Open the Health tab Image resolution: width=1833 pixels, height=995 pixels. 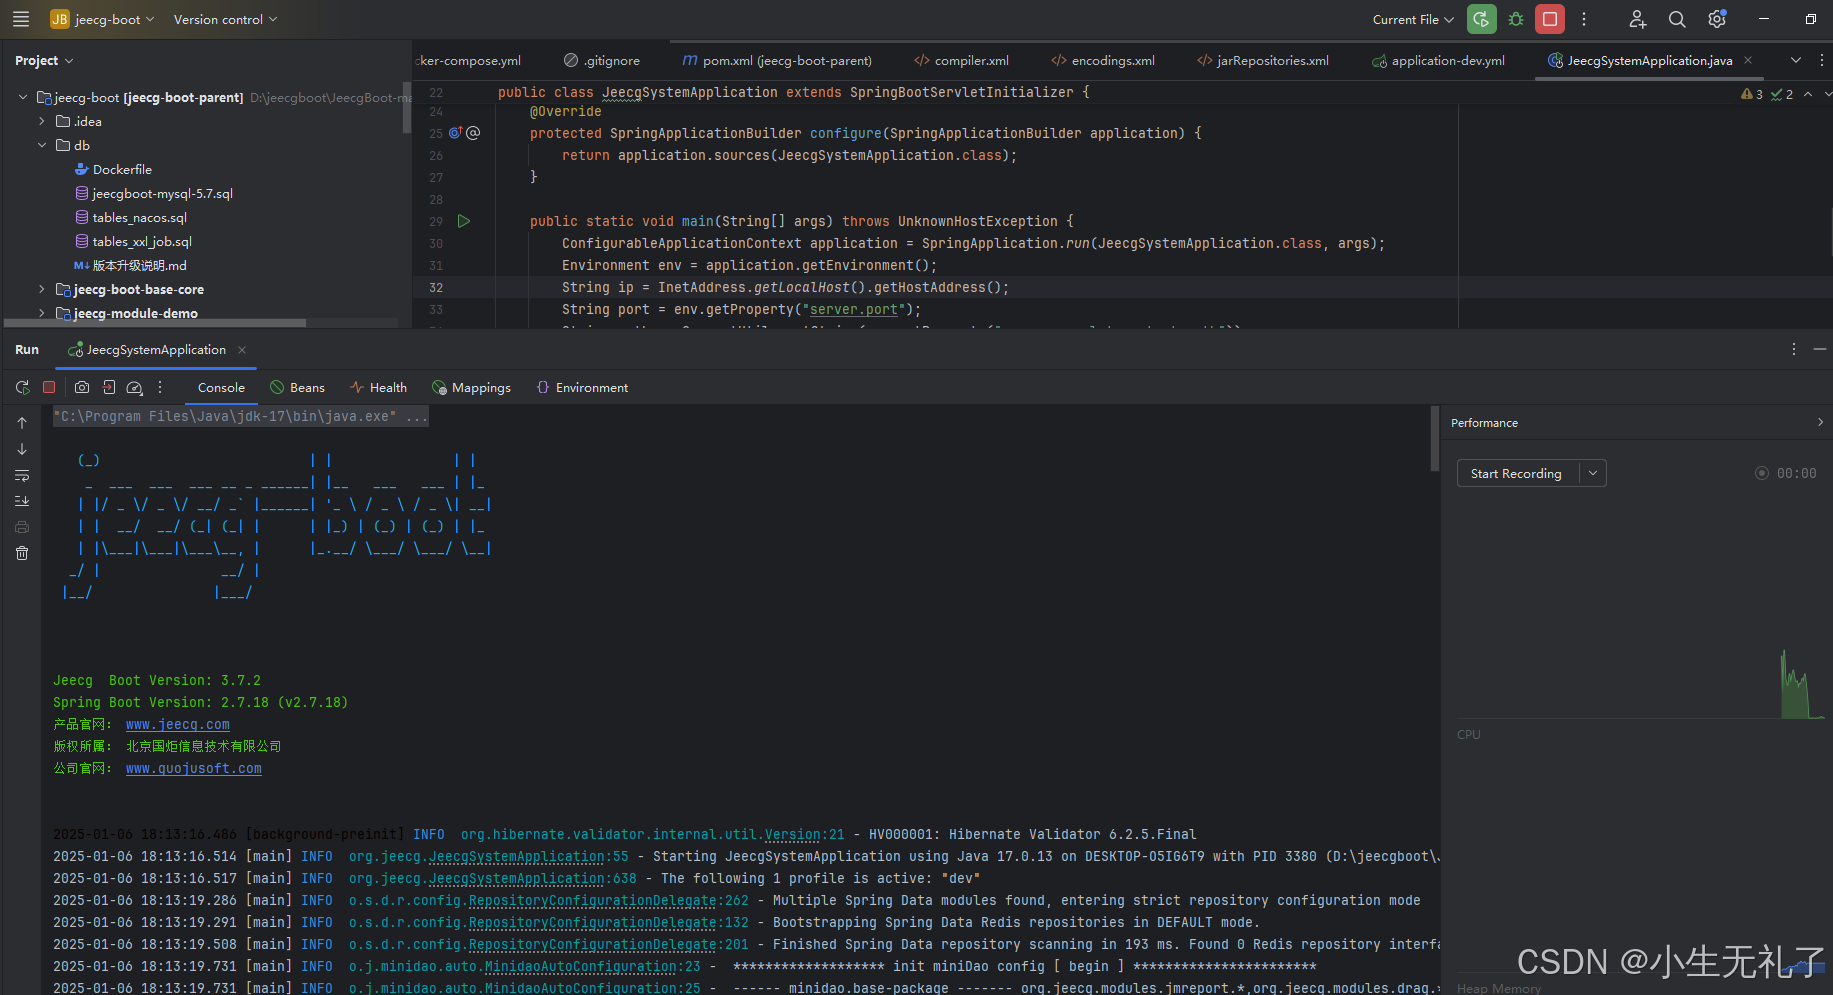pos(379,387)
